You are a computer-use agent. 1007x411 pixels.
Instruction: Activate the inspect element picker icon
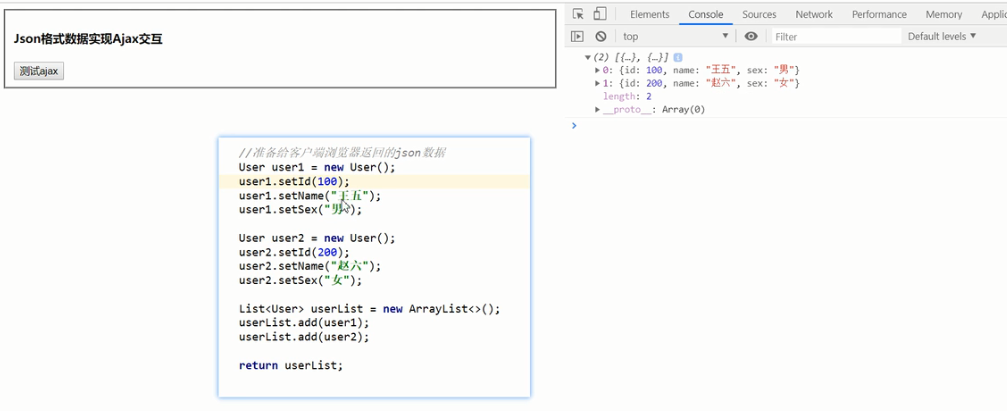point(578,14)
